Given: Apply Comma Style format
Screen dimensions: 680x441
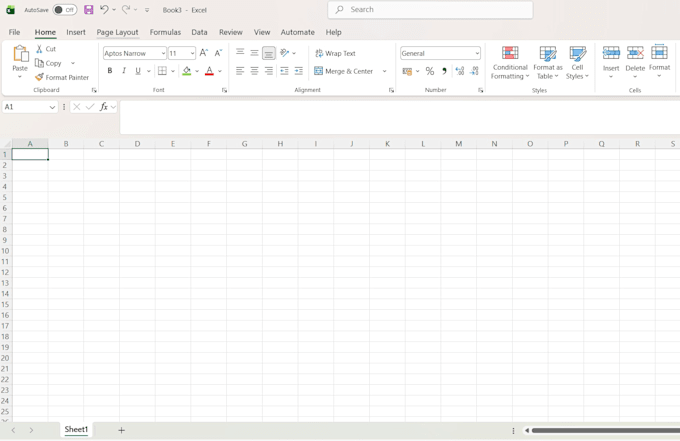Looking at the screenshot, I should click(445, 71).
